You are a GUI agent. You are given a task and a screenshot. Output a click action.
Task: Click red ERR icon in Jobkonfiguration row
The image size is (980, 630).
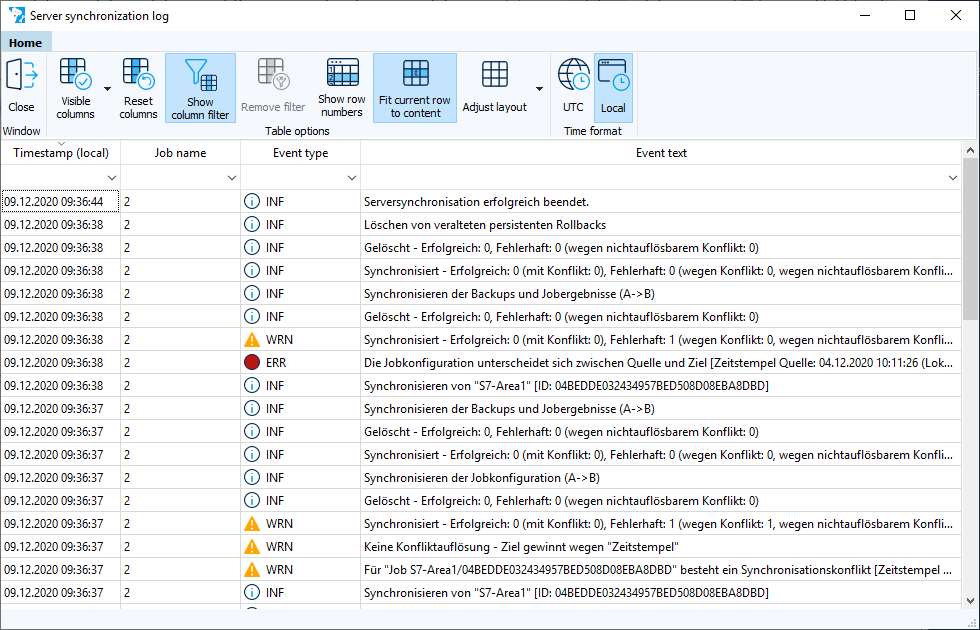pos(252,362)
